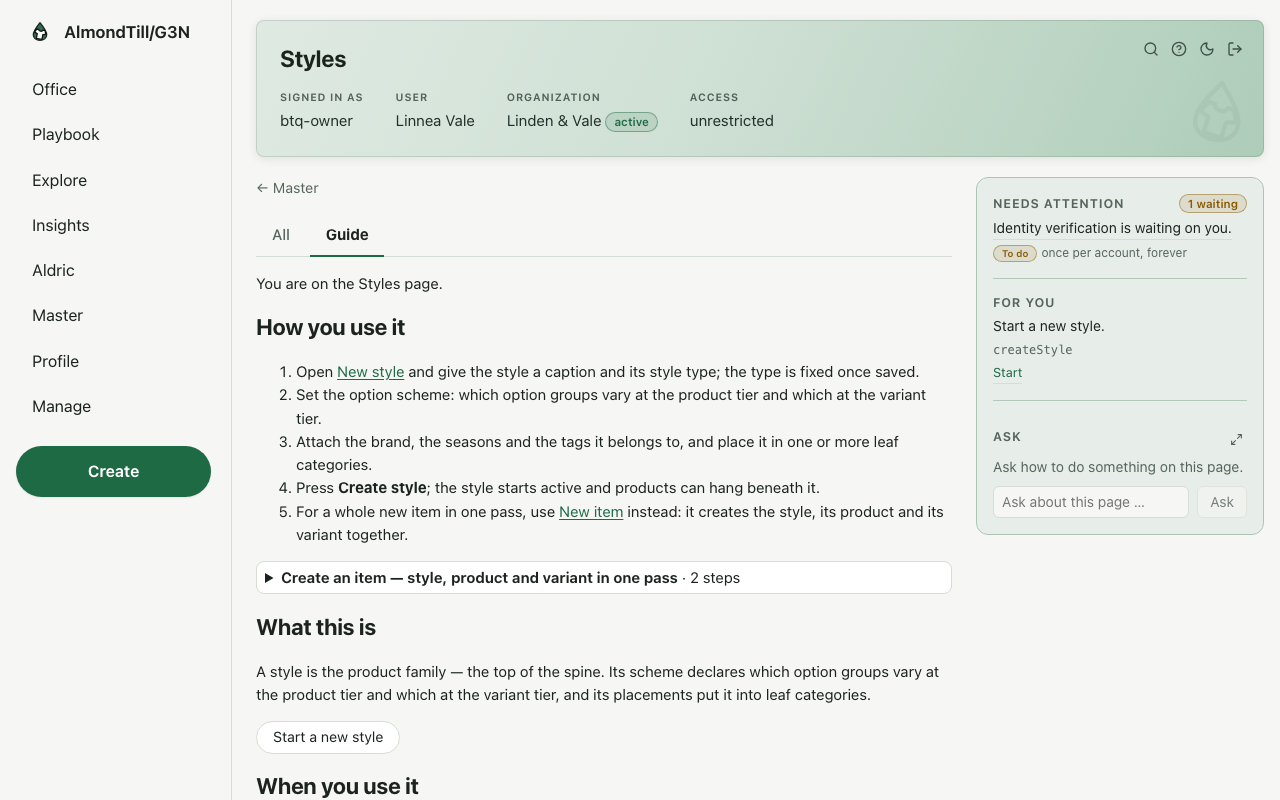The image size is (1280, 800).
Task: Switch to dark mode with the moon icon
Action: [1207, 49]
